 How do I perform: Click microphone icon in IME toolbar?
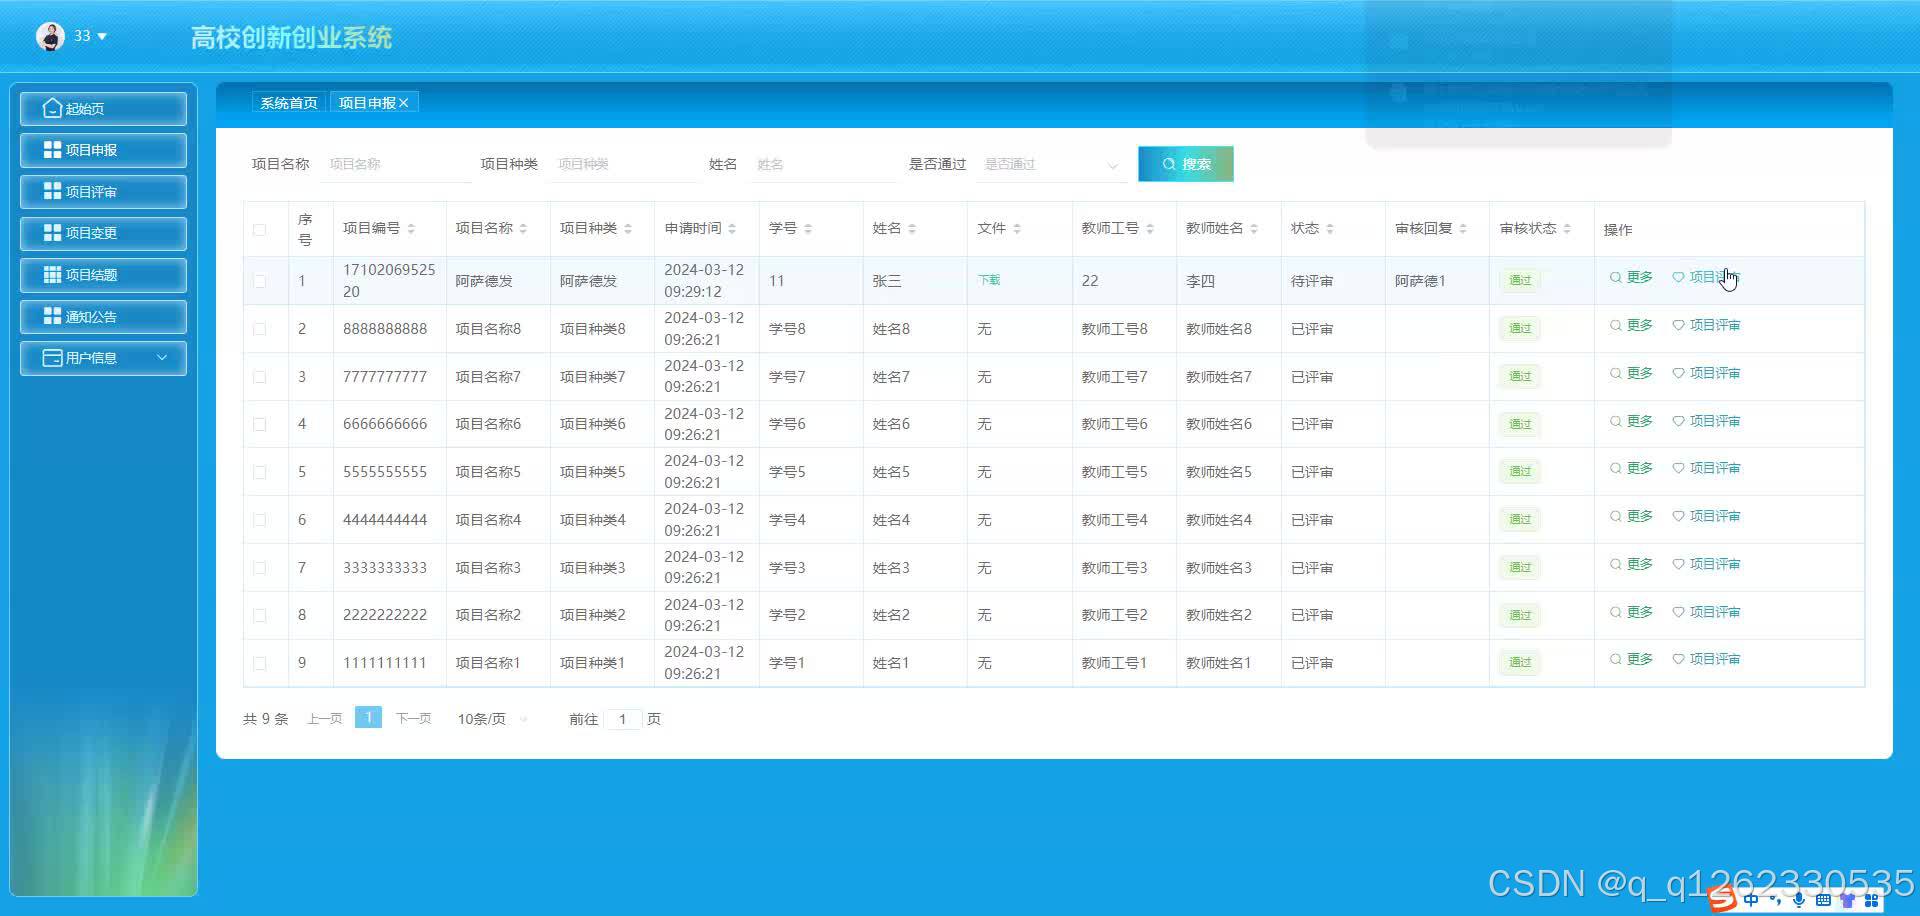[x=1798, y=900]
